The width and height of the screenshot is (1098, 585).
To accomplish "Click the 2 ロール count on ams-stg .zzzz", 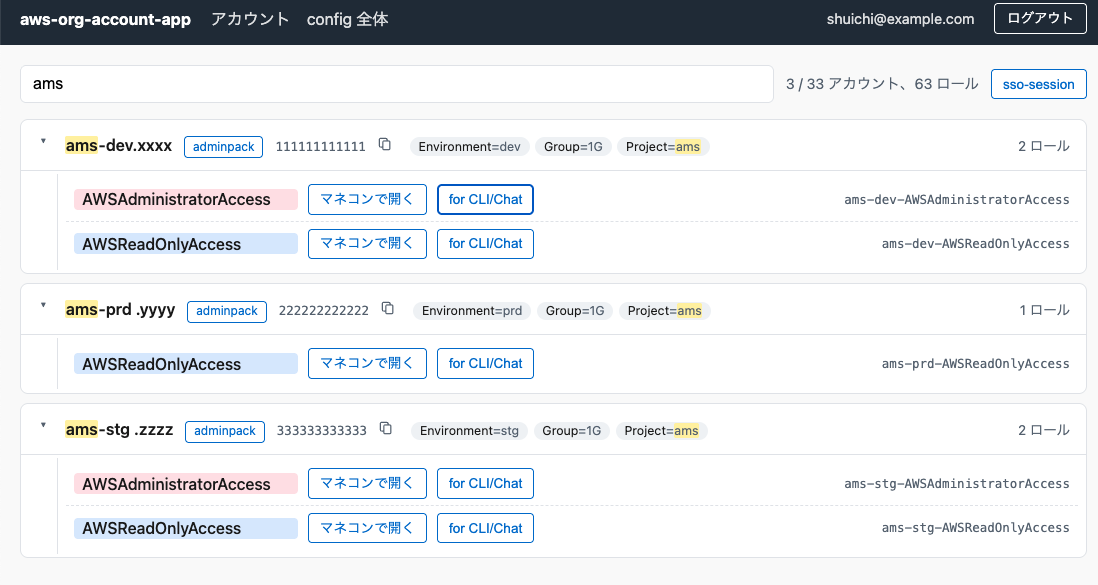I will coord(1043,430).
